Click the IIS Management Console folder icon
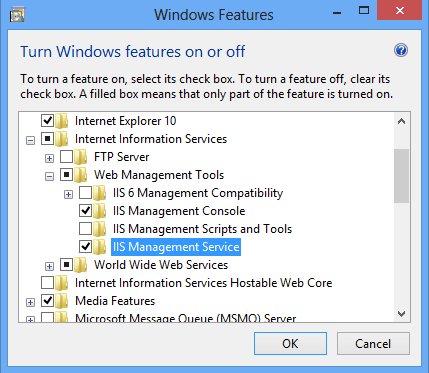429x373 pixels. (x=100, y=211)
